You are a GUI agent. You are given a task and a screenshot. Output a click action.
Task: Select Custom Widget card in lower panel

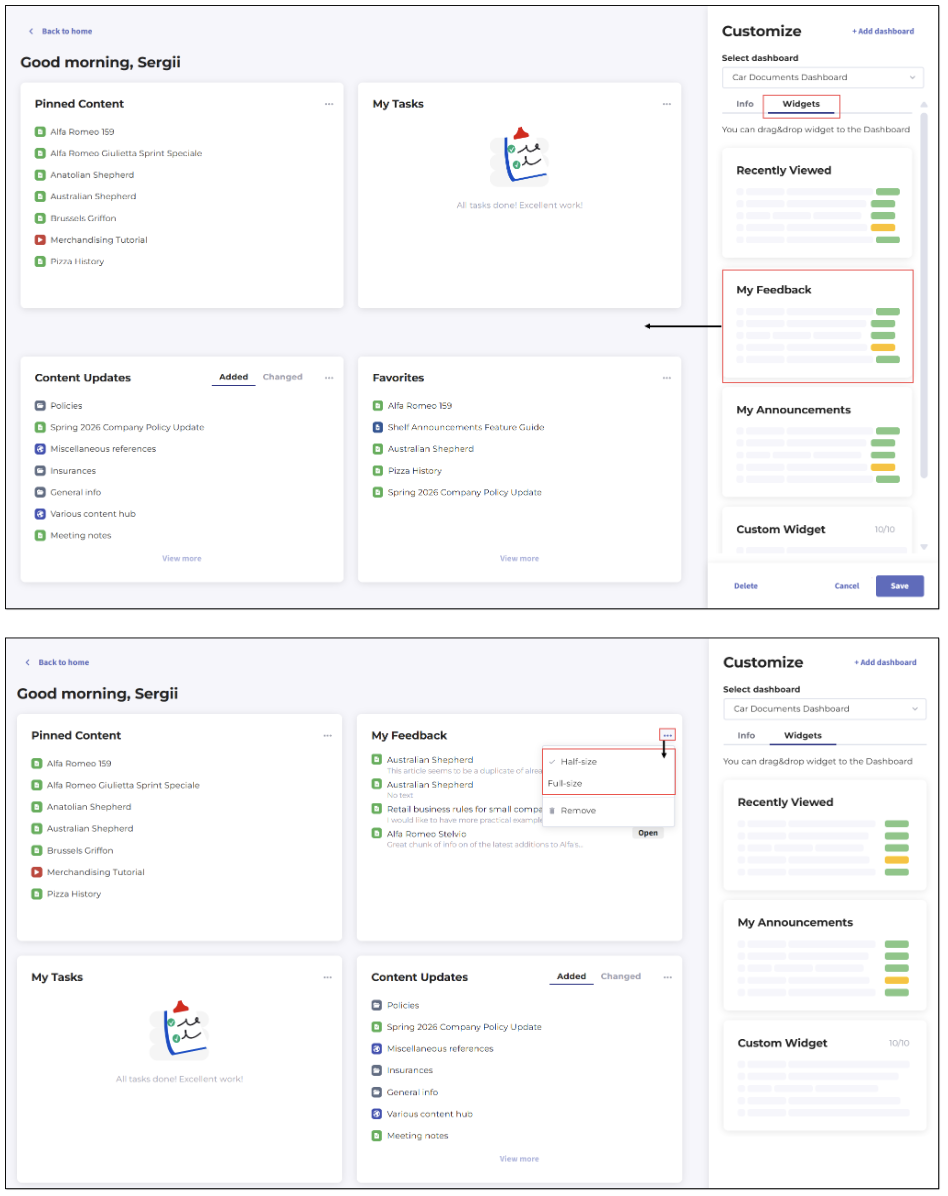tap(824, 1076)
